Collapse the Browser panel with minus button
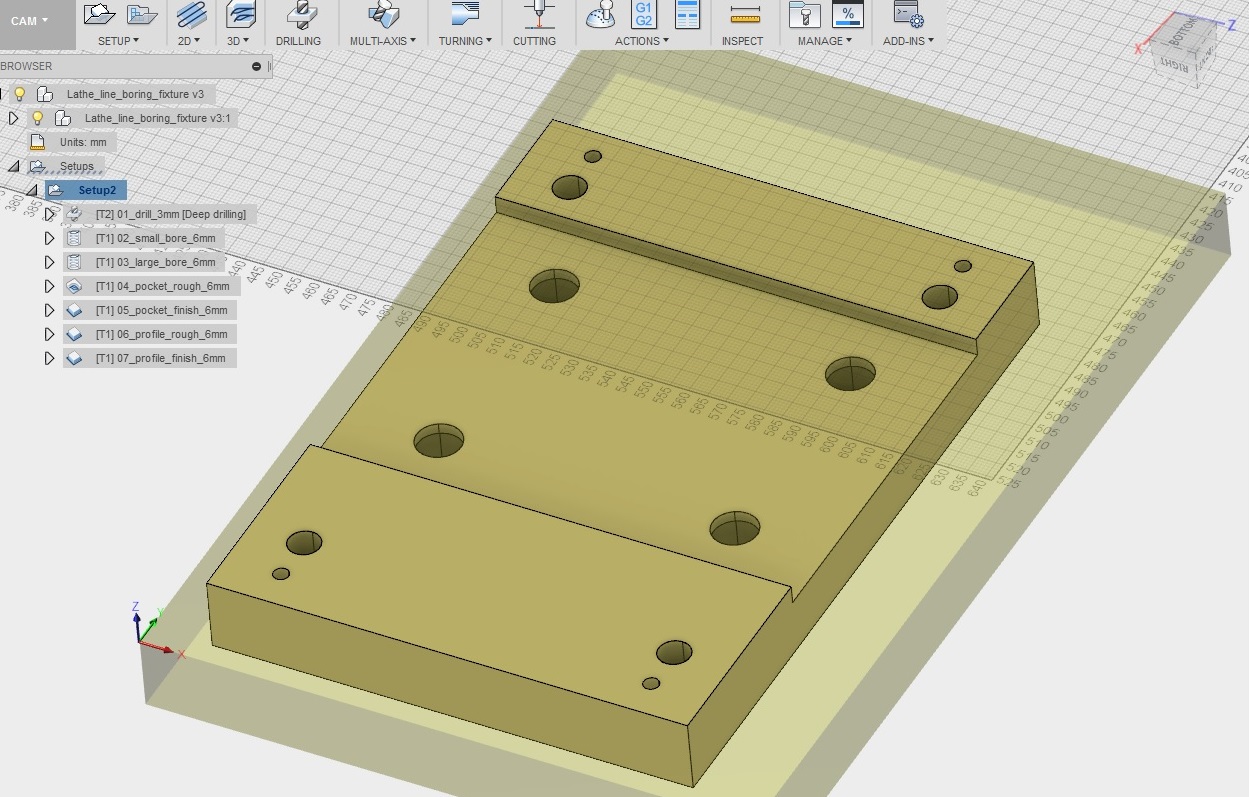Screen dimensions: 1249x797 tap(256, 66)
